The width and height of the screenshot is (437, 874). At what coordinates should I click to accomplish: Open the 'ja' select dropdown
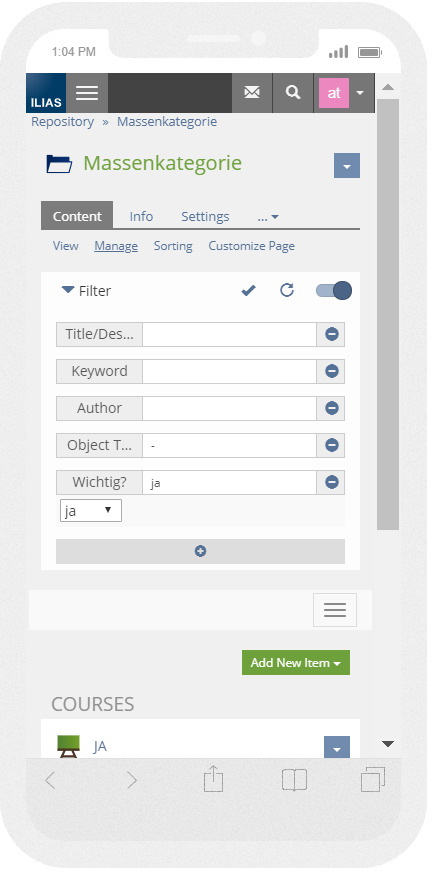[91, 511]
